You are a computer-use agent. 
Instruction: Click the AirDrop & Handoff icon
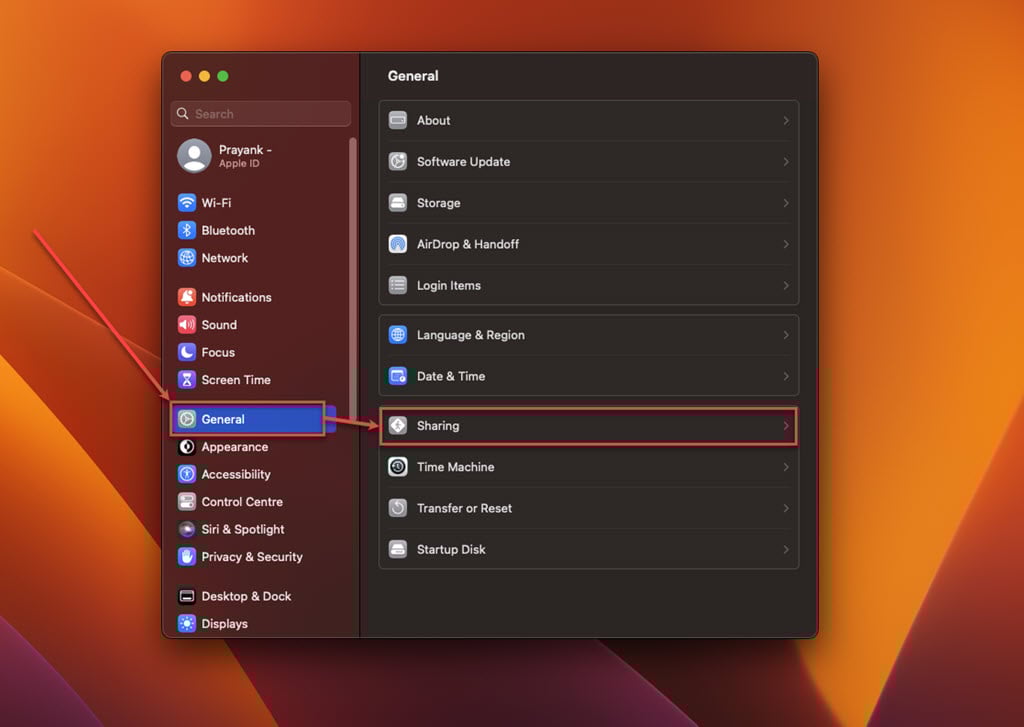398,244
